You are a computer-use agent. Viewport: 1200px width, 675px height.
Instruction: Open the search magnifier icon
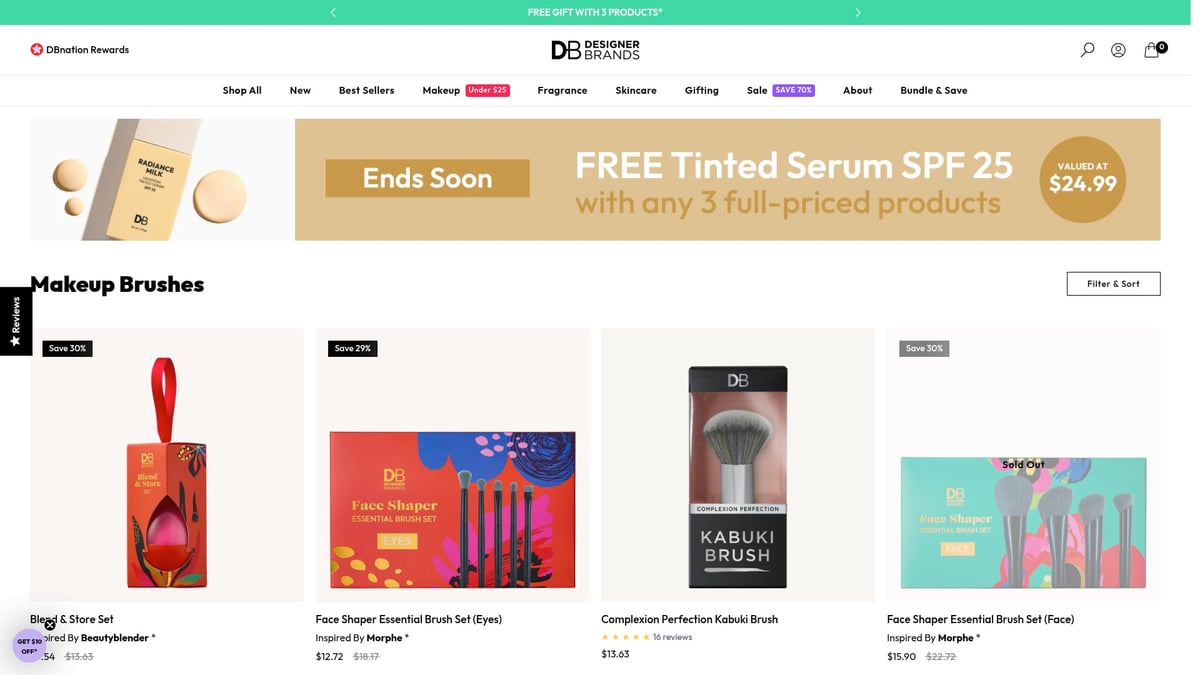tap(1087, 50)
